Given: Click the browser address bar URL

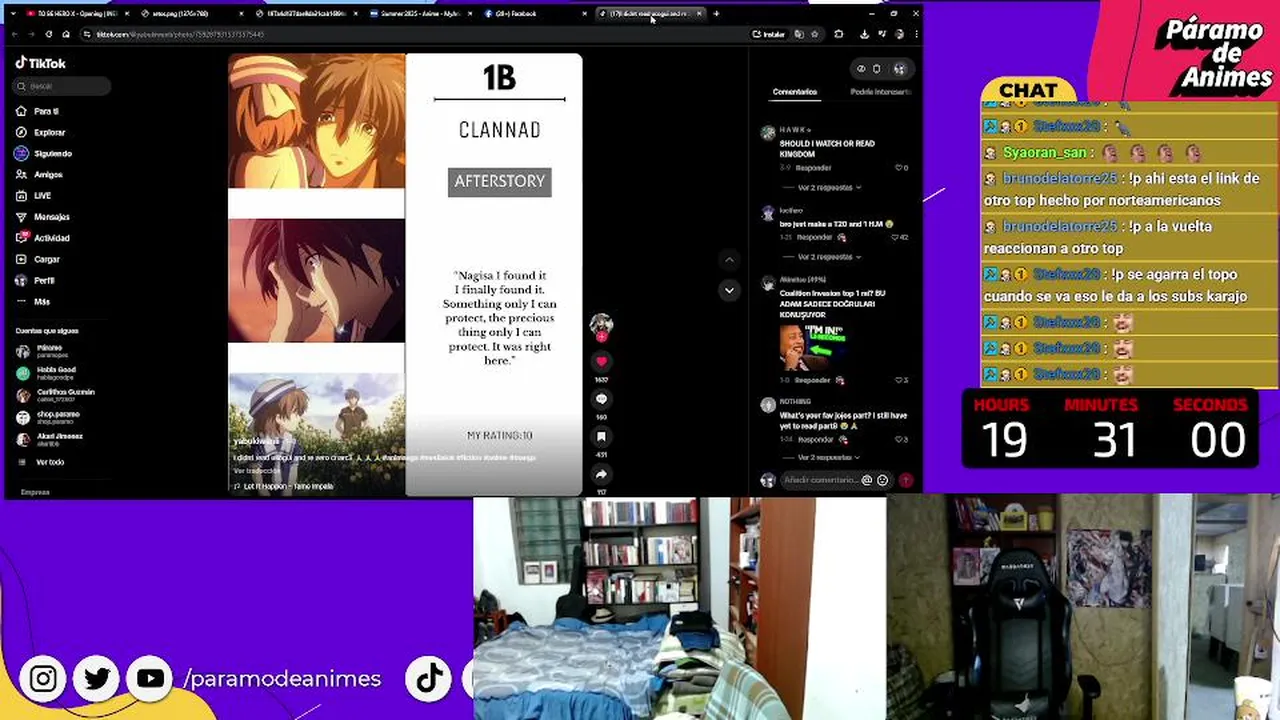Looking at the screenshot, I should (180, 34).
